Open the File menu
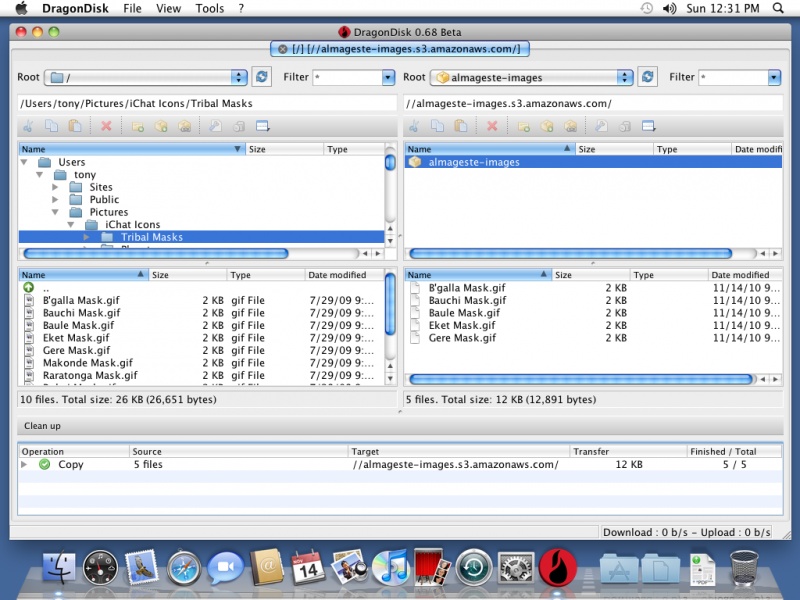 (x=132, y=8)
